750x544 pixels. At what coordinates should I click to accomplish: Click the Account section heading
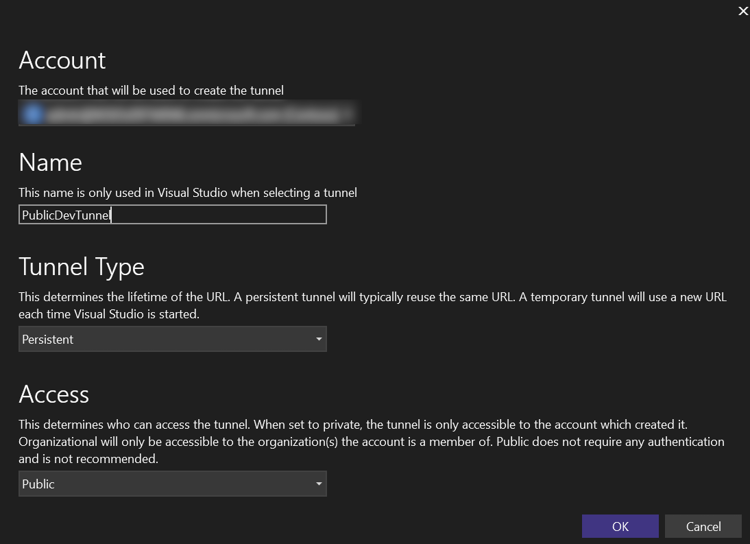(62, 60)
